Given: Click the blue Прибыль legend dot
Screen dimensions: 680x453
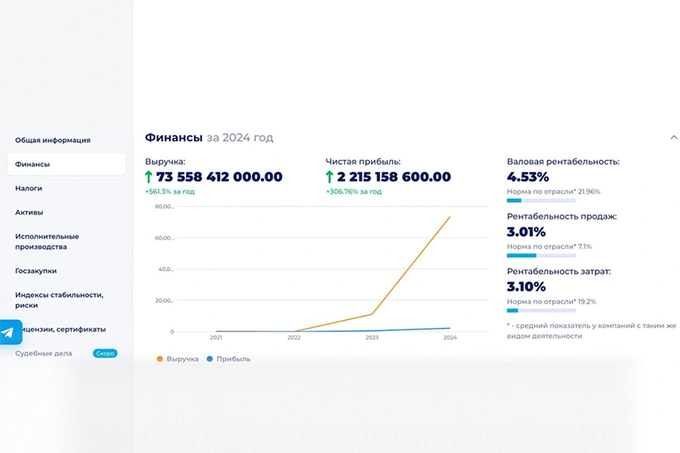Looking at the screenshot, I should [209, 358].
